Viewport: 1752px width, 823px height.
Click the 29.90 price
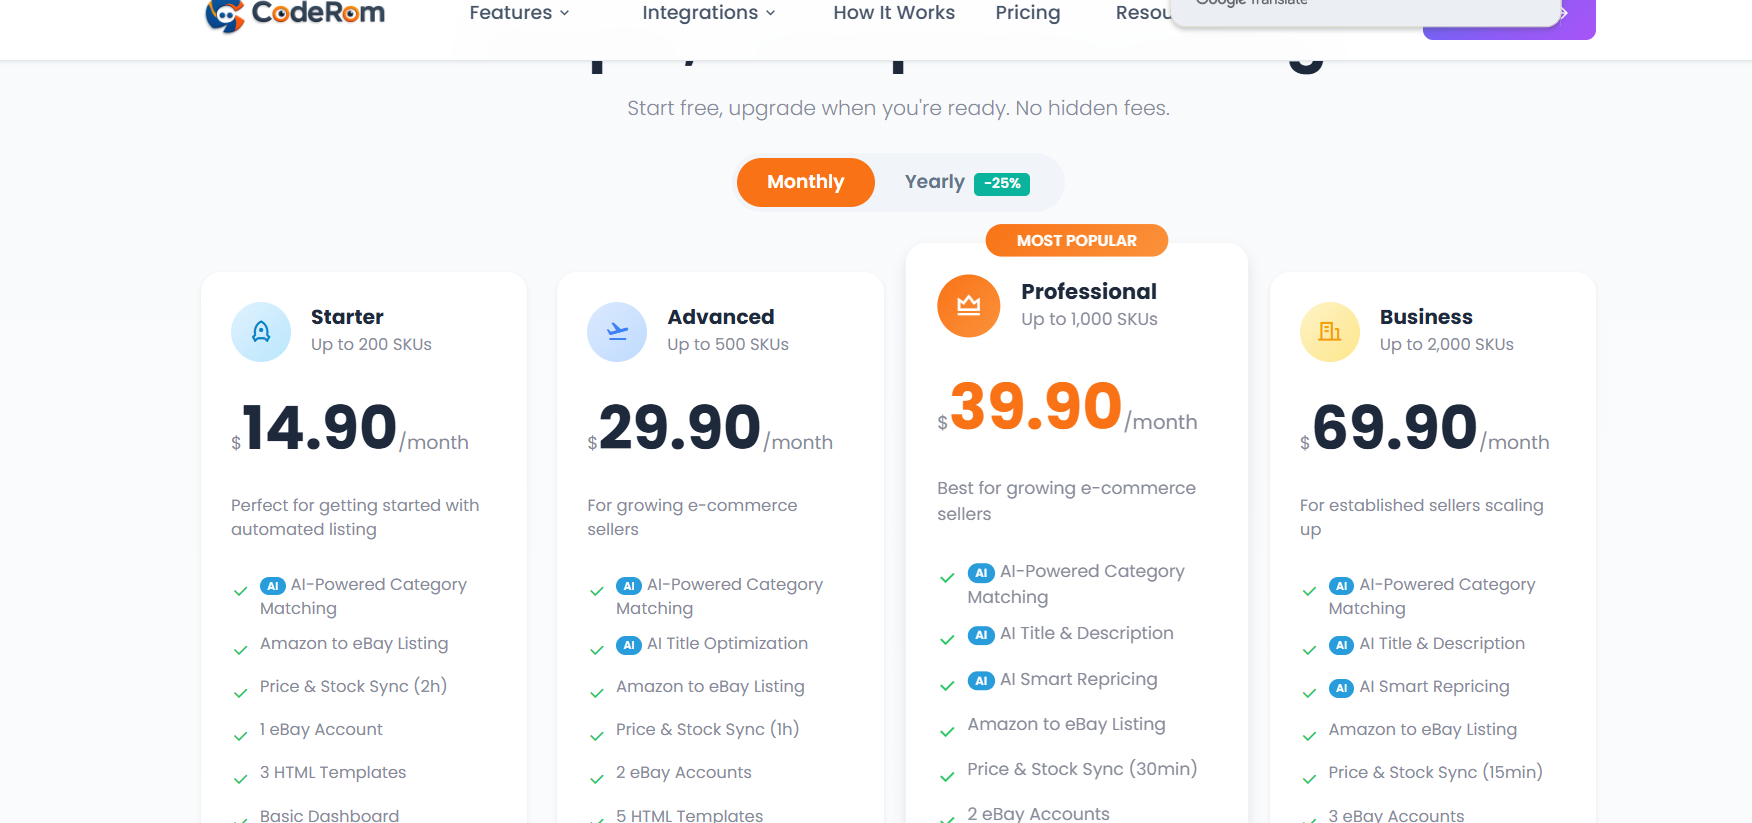680,427
